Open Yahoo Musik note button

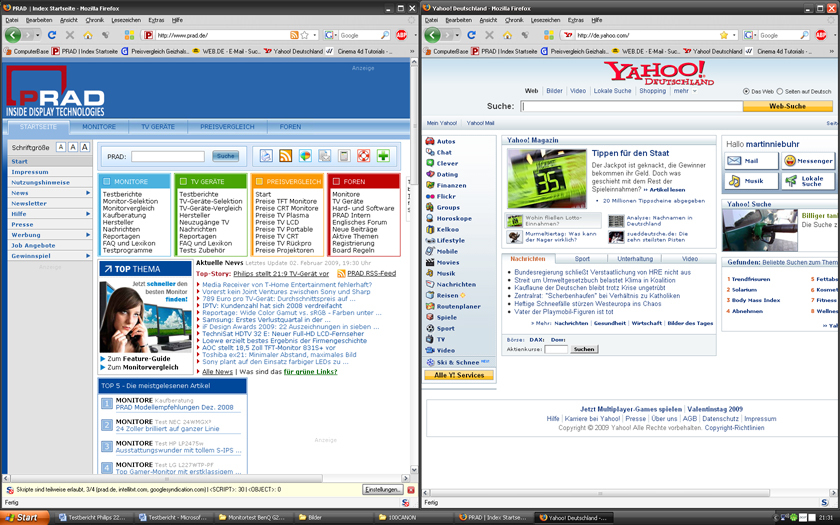(x=751, y=181)
